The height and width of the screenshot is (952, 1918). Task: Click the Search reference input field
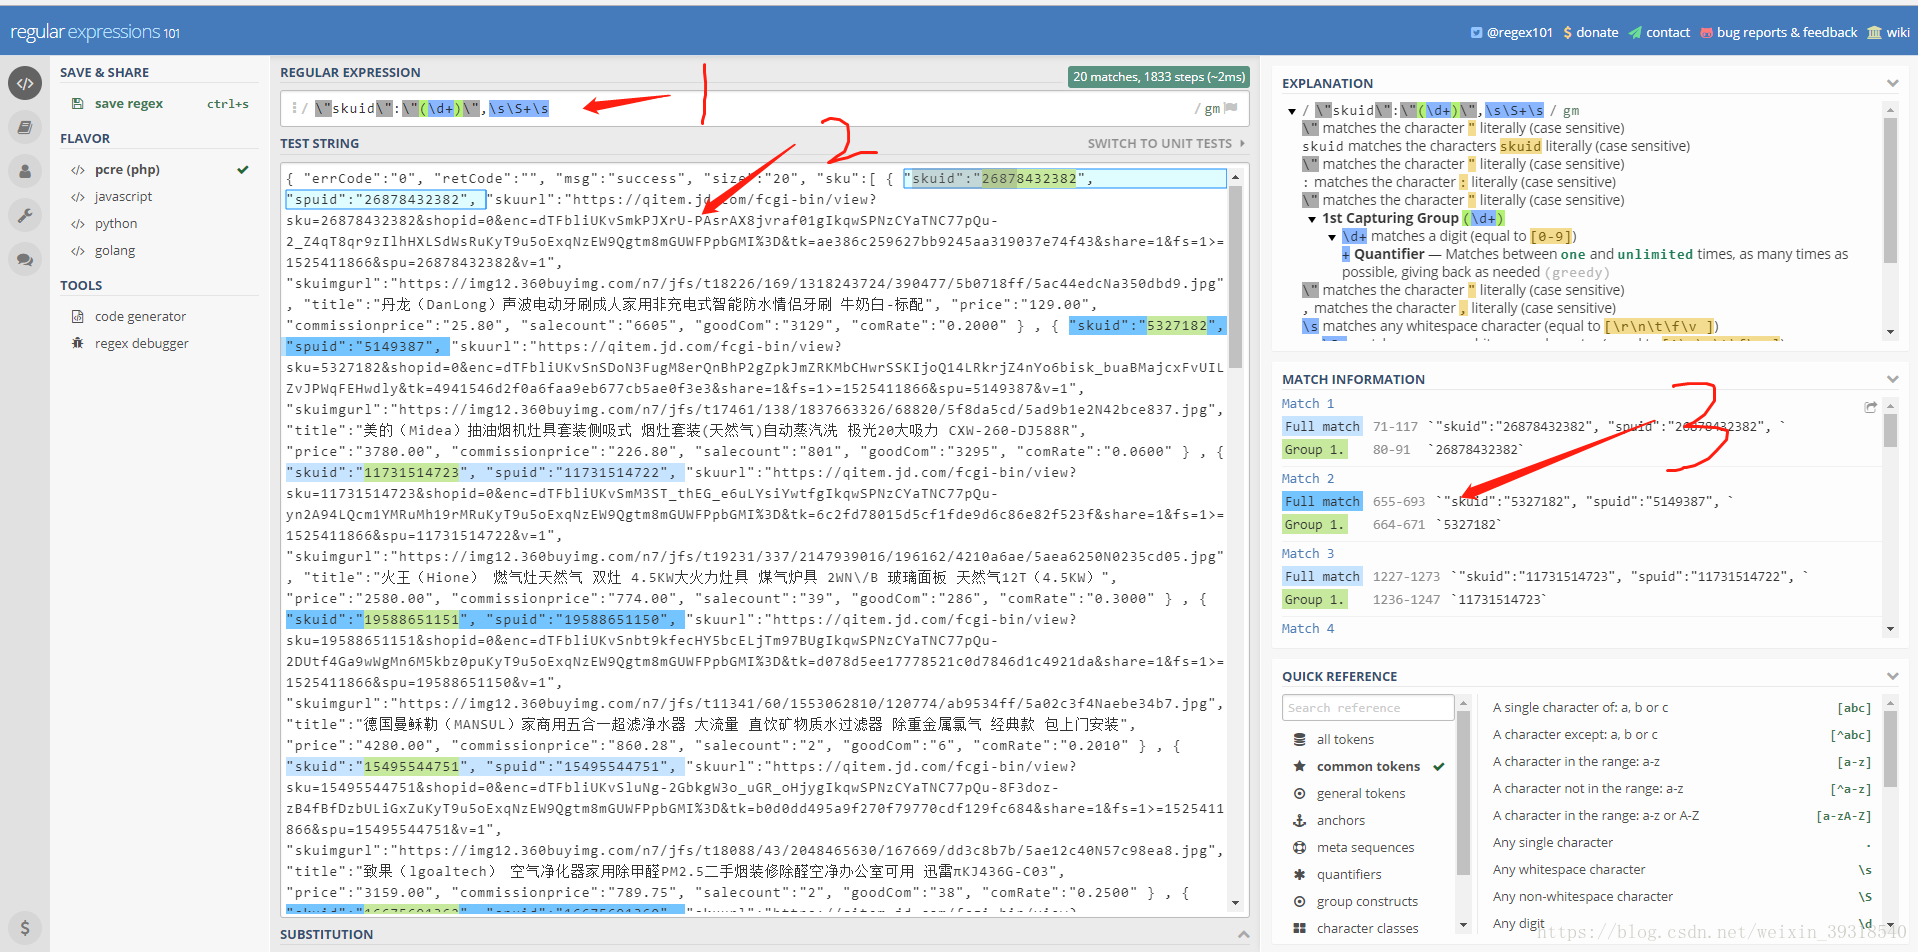click(1367, 707)
